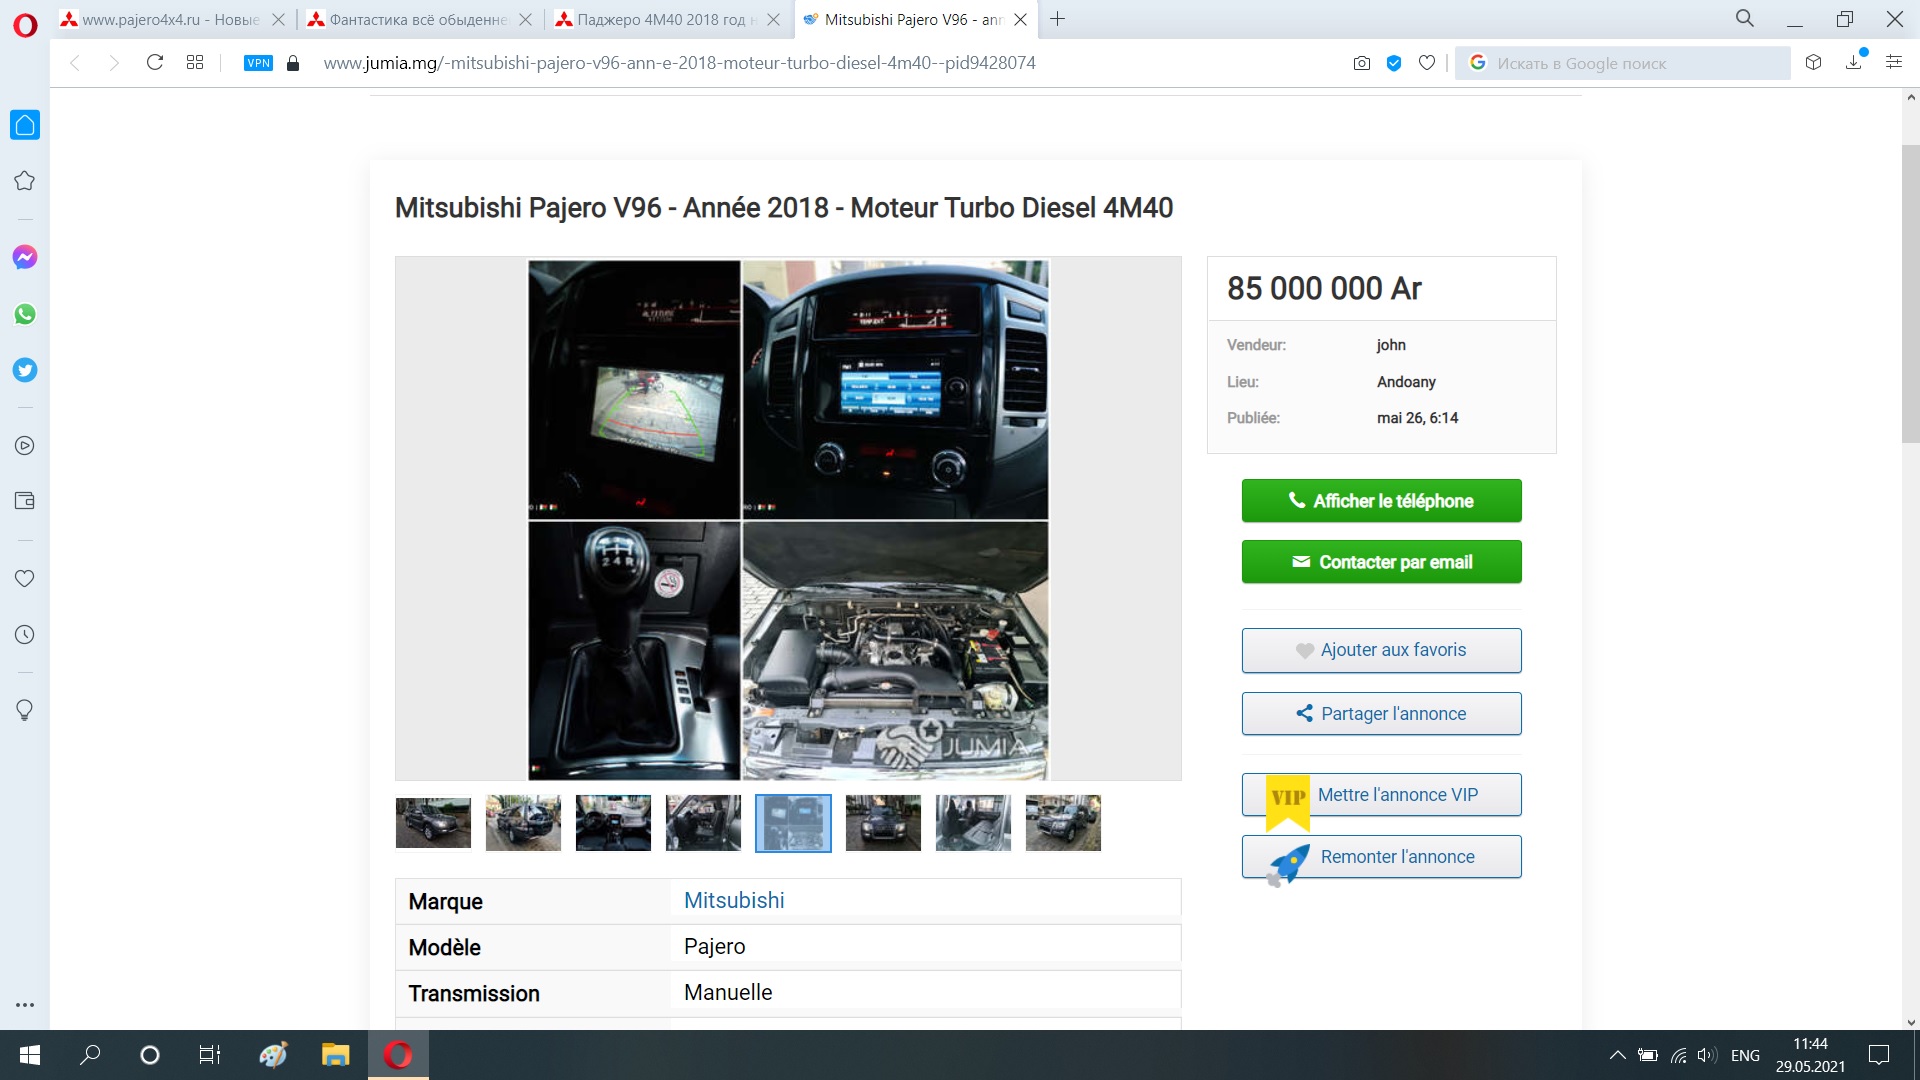Show hidden system tray icons
The height and width of the screenshot is (1080, 1920).
1617,1055
